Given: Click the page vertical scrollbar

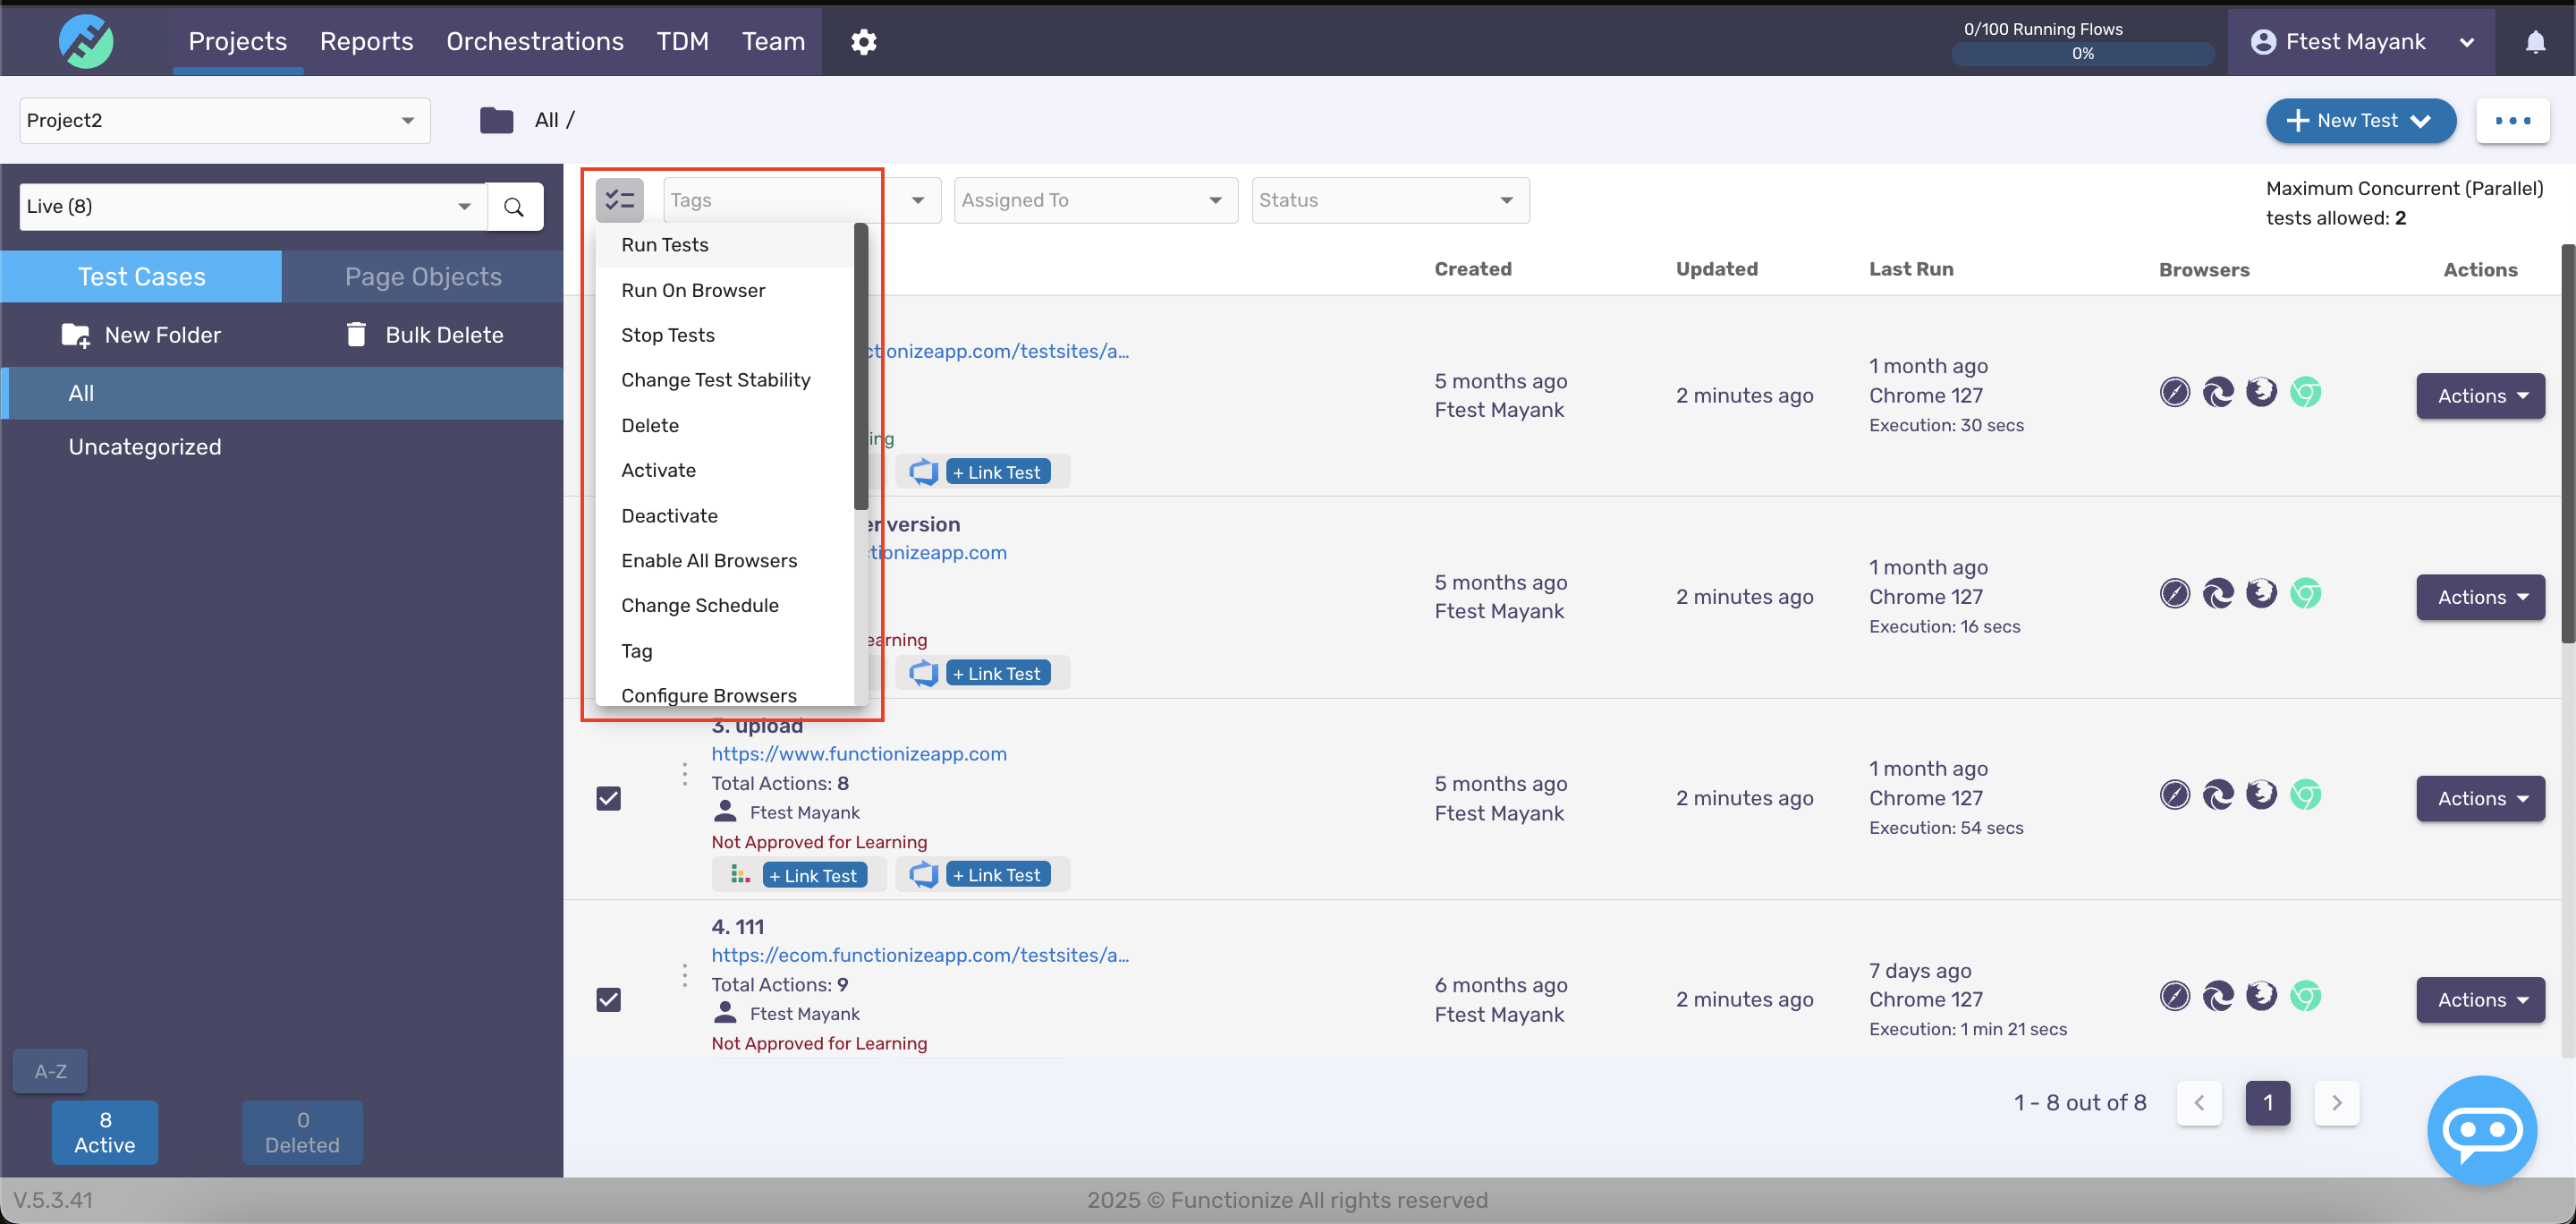Looking at the screenshot, I should (2567, 443).
